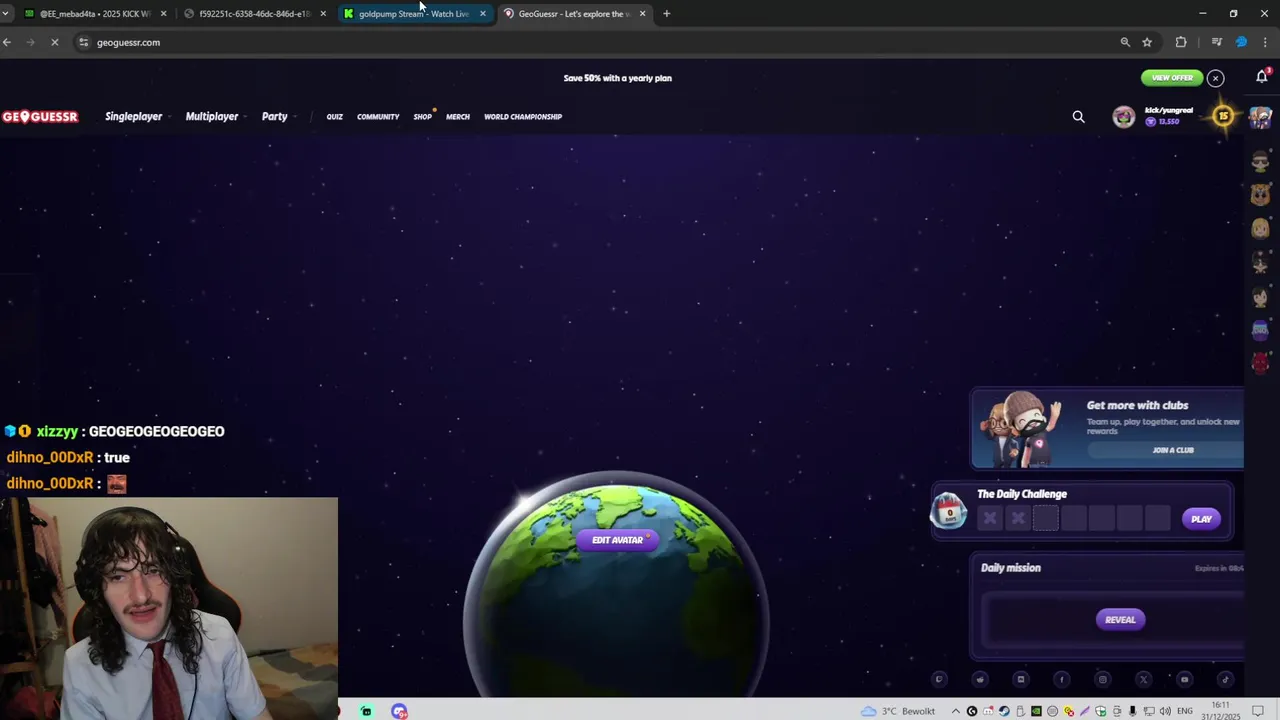Screen dimensions: 1280x720
Task: Open the club icon below the bell
Action: coord(1260,117)
